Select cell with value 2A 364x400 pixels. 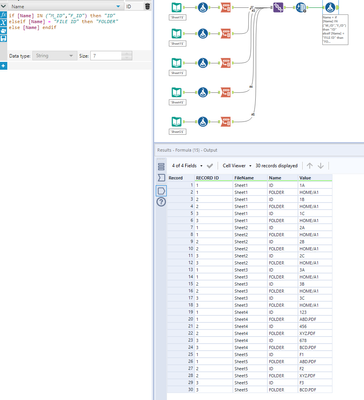pos(315,227)
